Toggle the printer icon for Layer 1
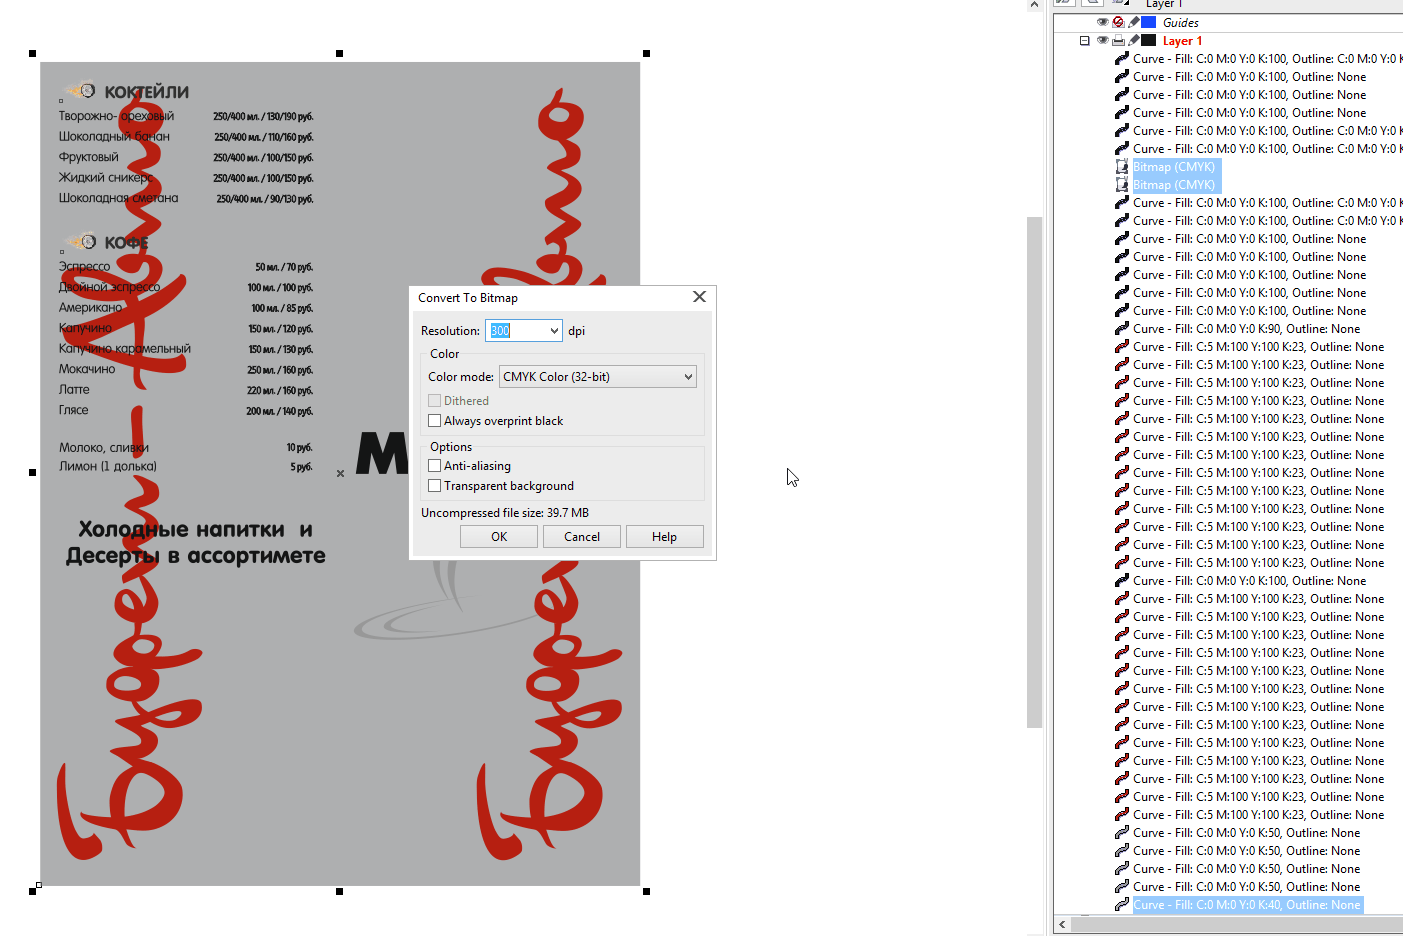The width and height of the screenshot is (1403, 936). click(1118, 41)
